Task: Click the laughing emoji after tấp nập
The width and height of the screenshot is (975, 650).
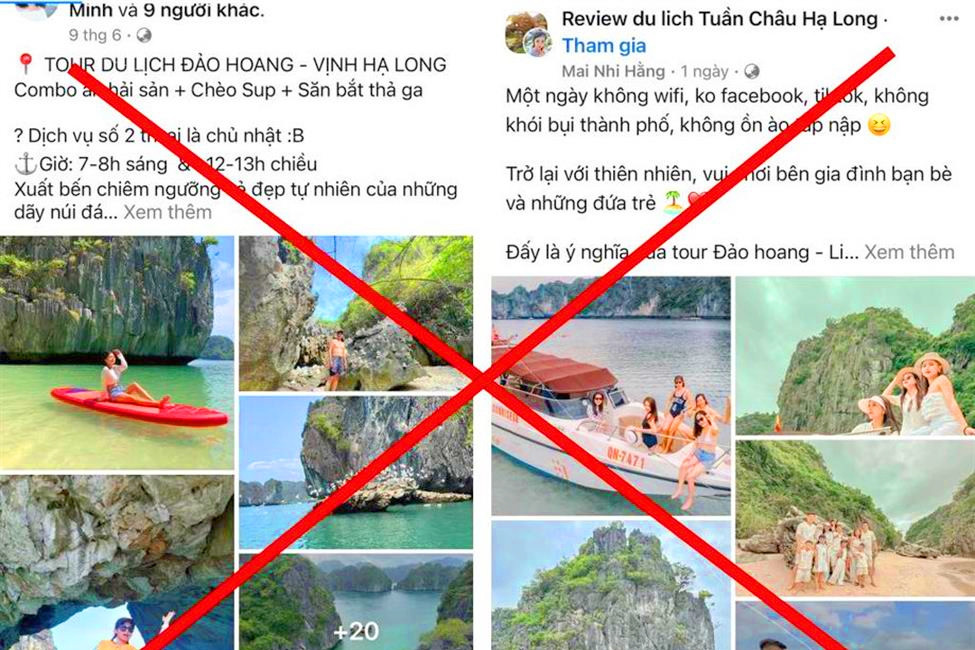Action: pyautogui.click(x=879, y=125)
